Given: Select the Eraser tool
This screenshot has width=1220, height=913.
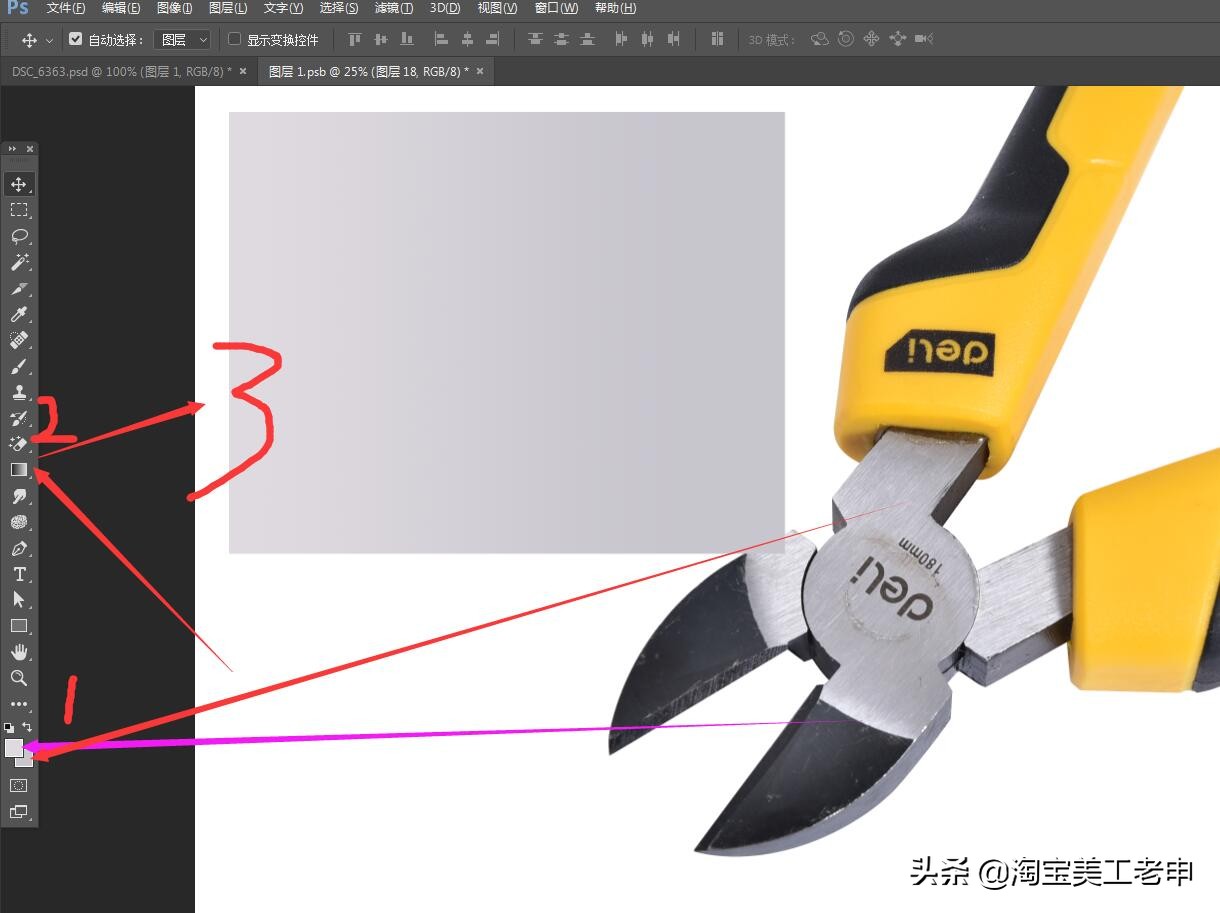Looking at the screenshot, I should pos(19,444).
